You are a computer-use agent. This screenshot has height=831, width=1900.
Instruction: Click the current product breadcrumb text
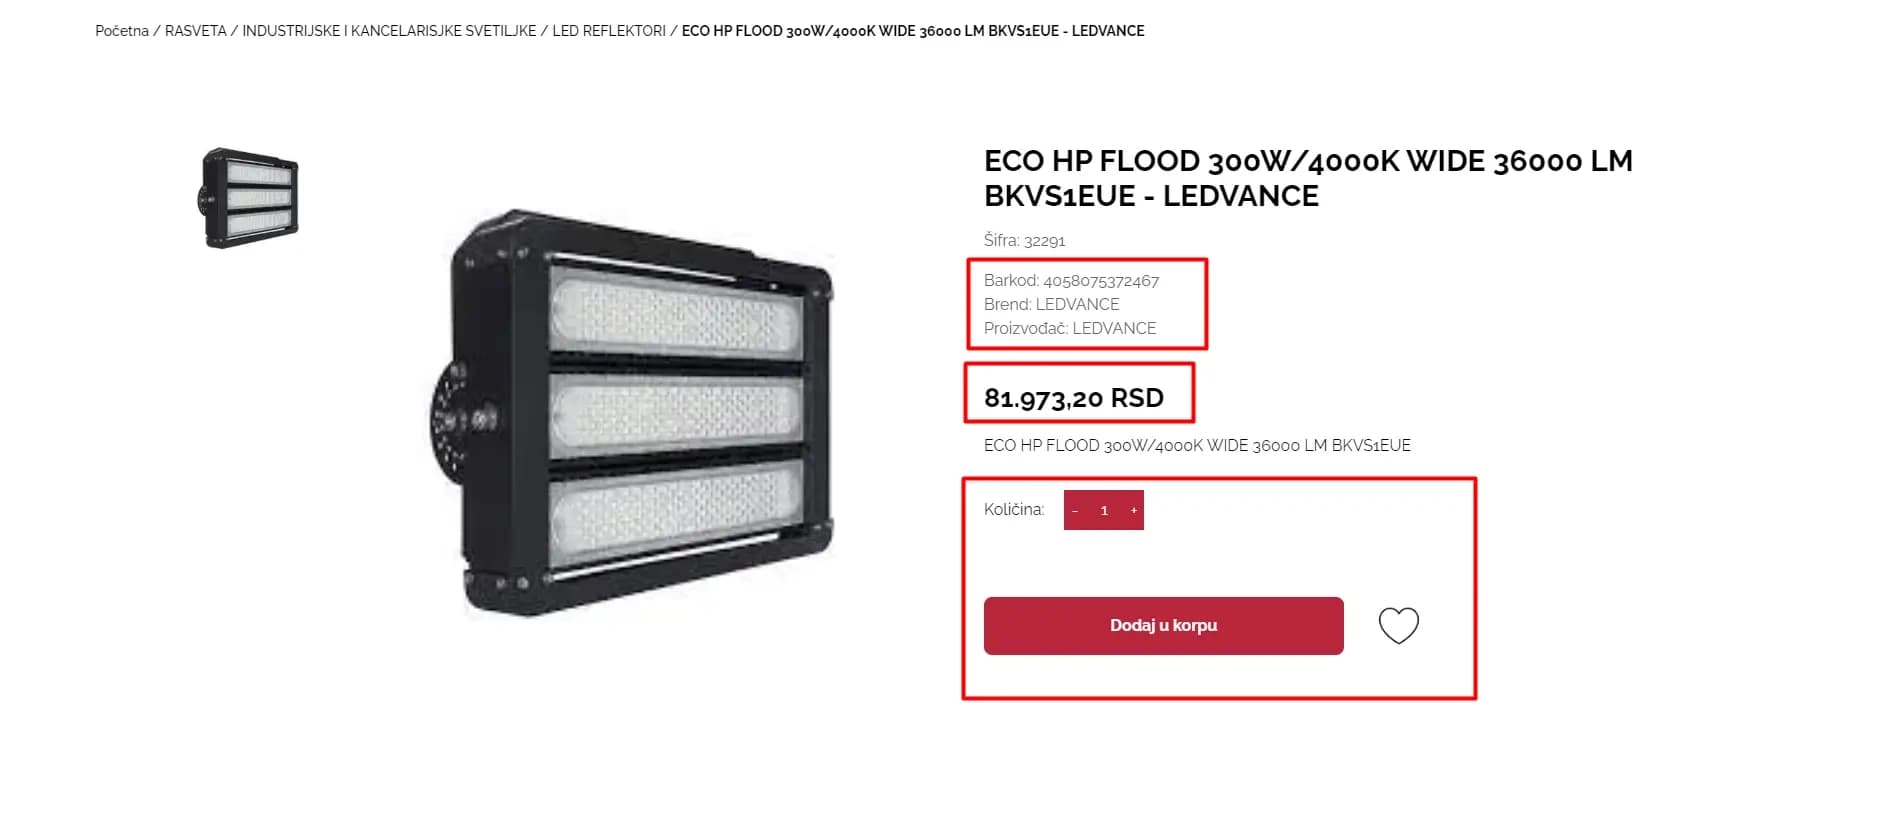(913, 31)
